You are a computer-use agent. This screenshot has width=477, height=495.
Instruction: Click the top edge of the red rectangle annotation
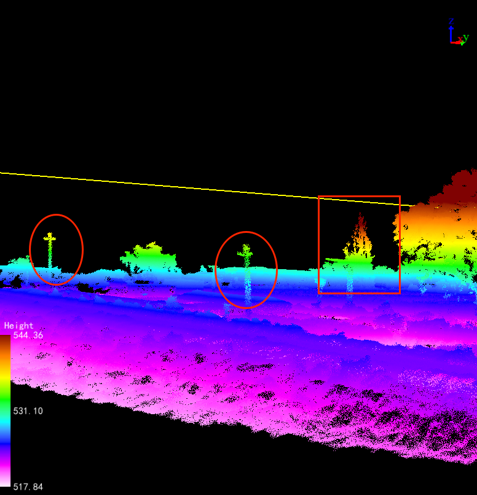[x=359, y=196]
